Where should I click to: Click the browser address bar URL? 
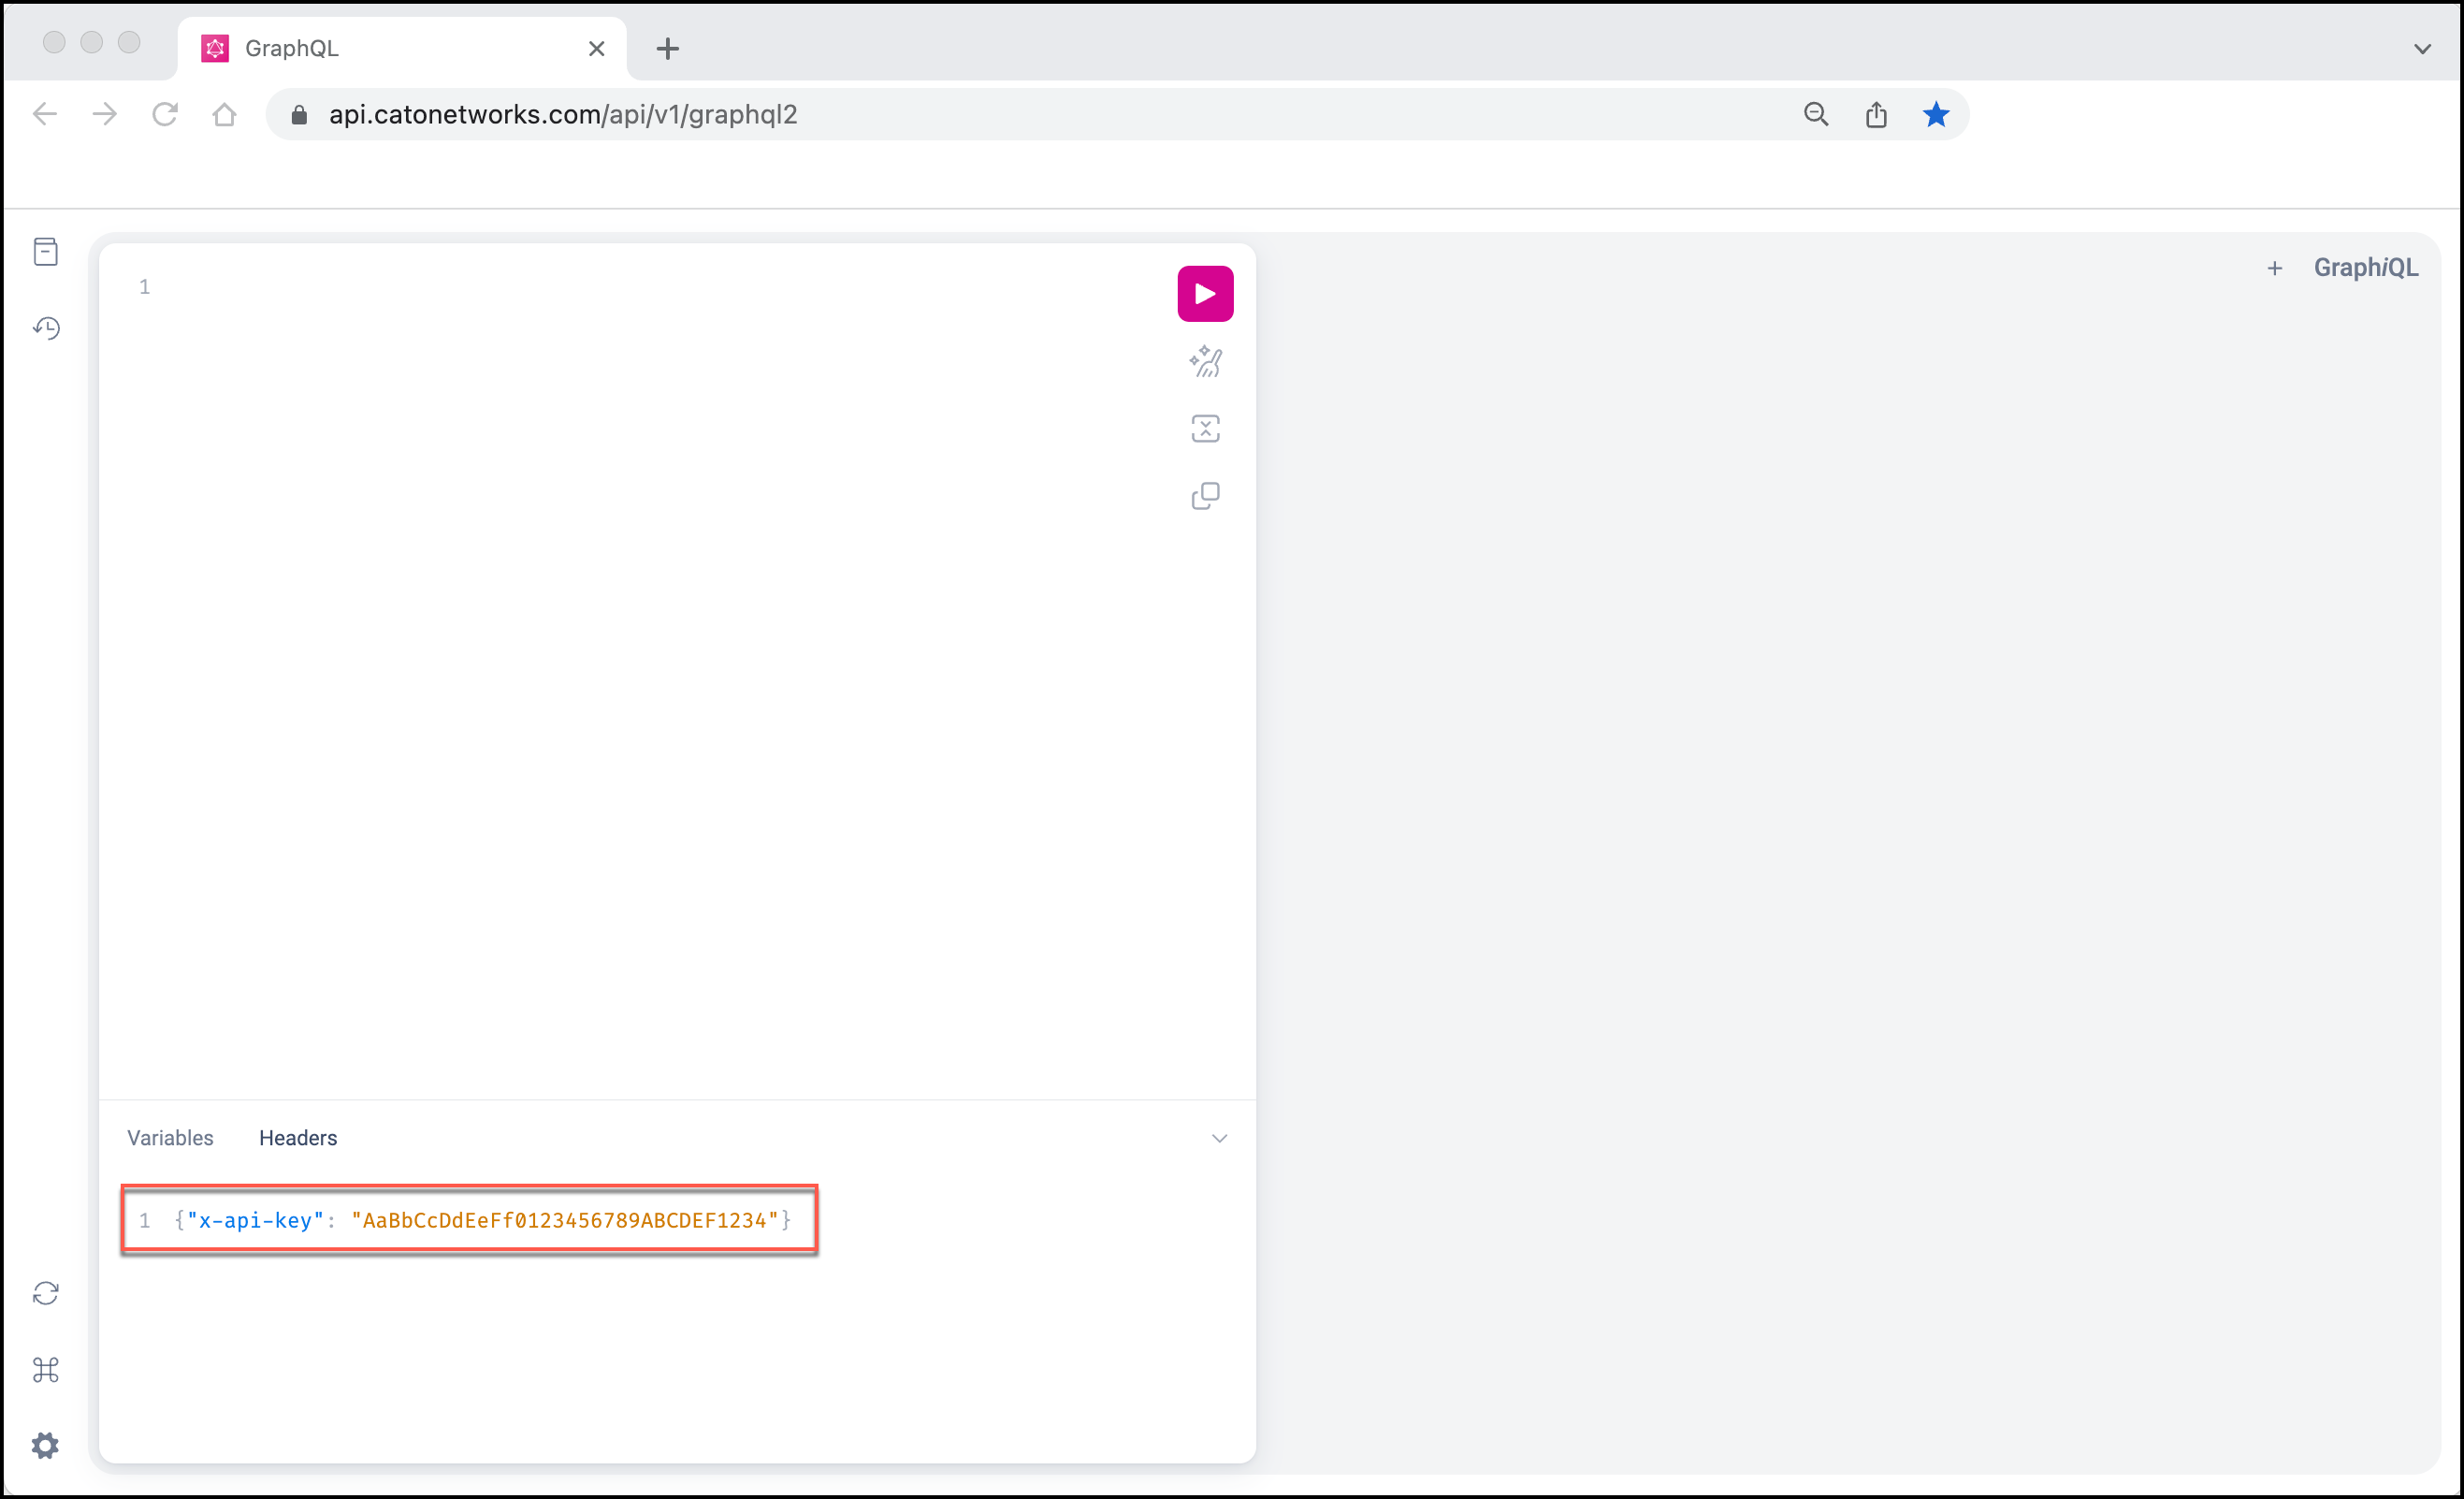563,115
